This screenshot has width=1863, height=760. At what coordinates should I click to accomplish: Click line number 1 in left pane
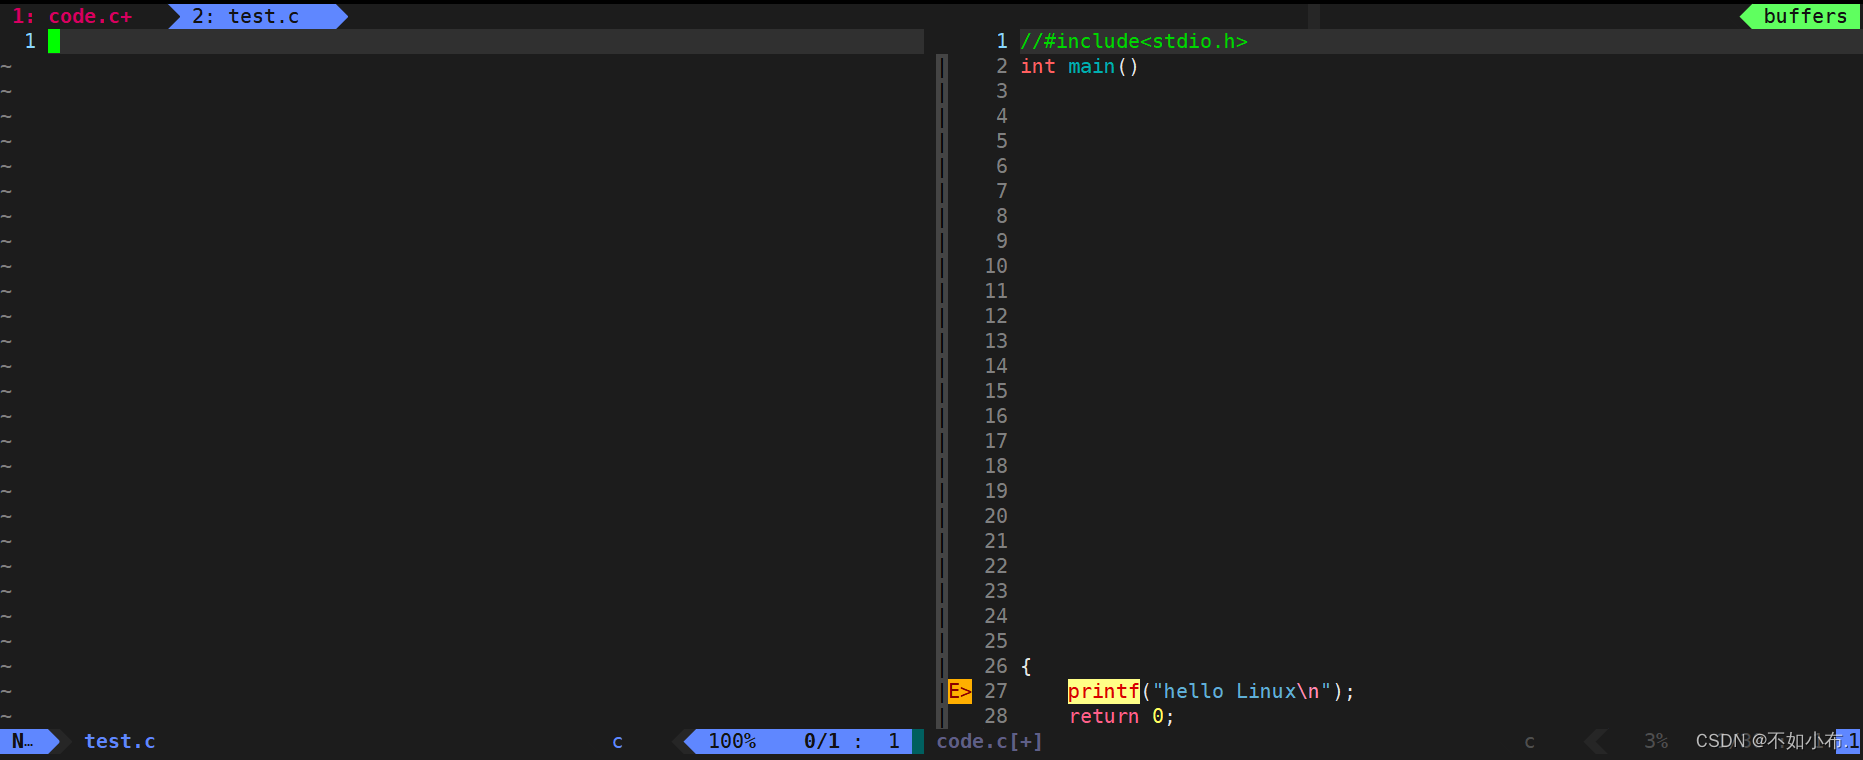[x=30, y=41]
